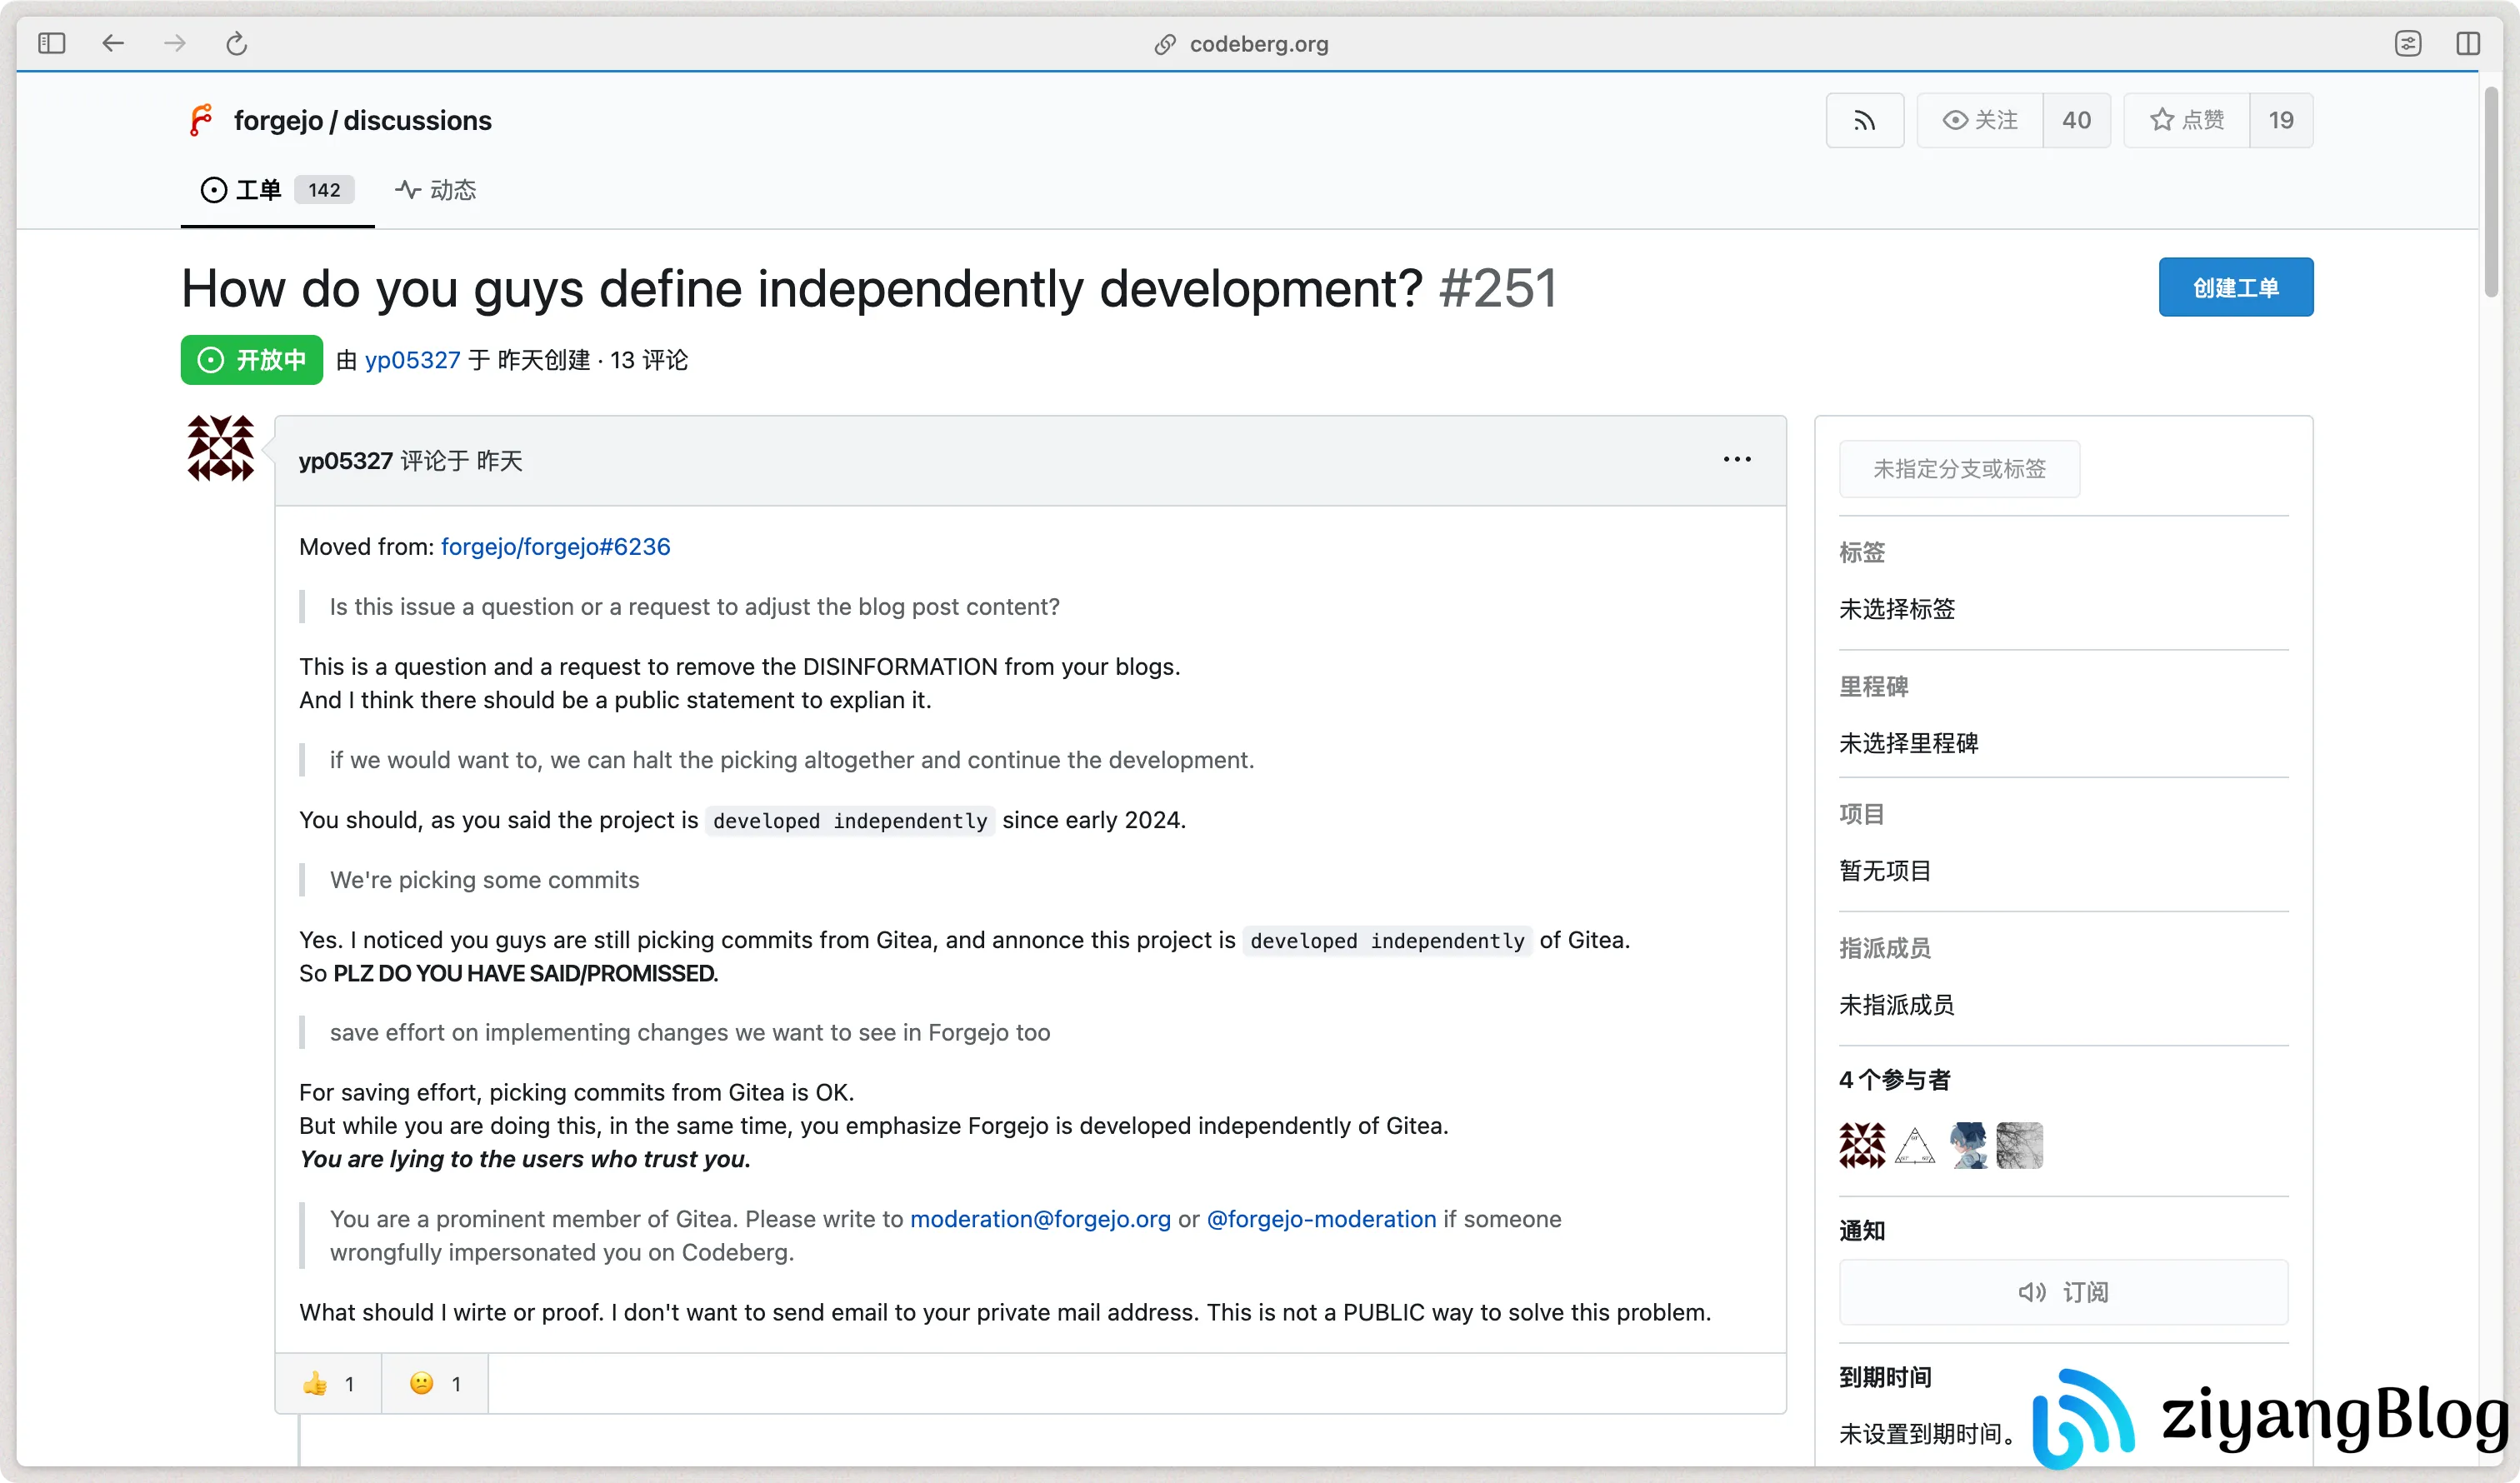The image size is (2520, 1483).
Task: Switch to the 工单 issues tab
Action: pos(277,190)
